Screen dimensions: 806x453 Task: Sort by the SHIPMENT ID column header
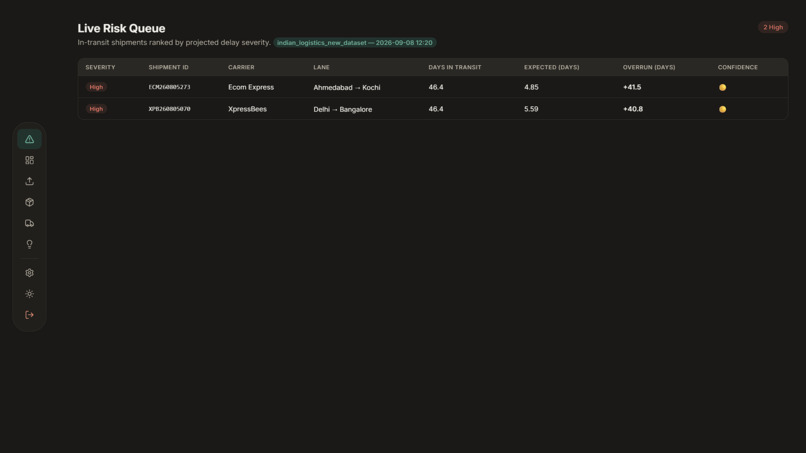(169, 67)
